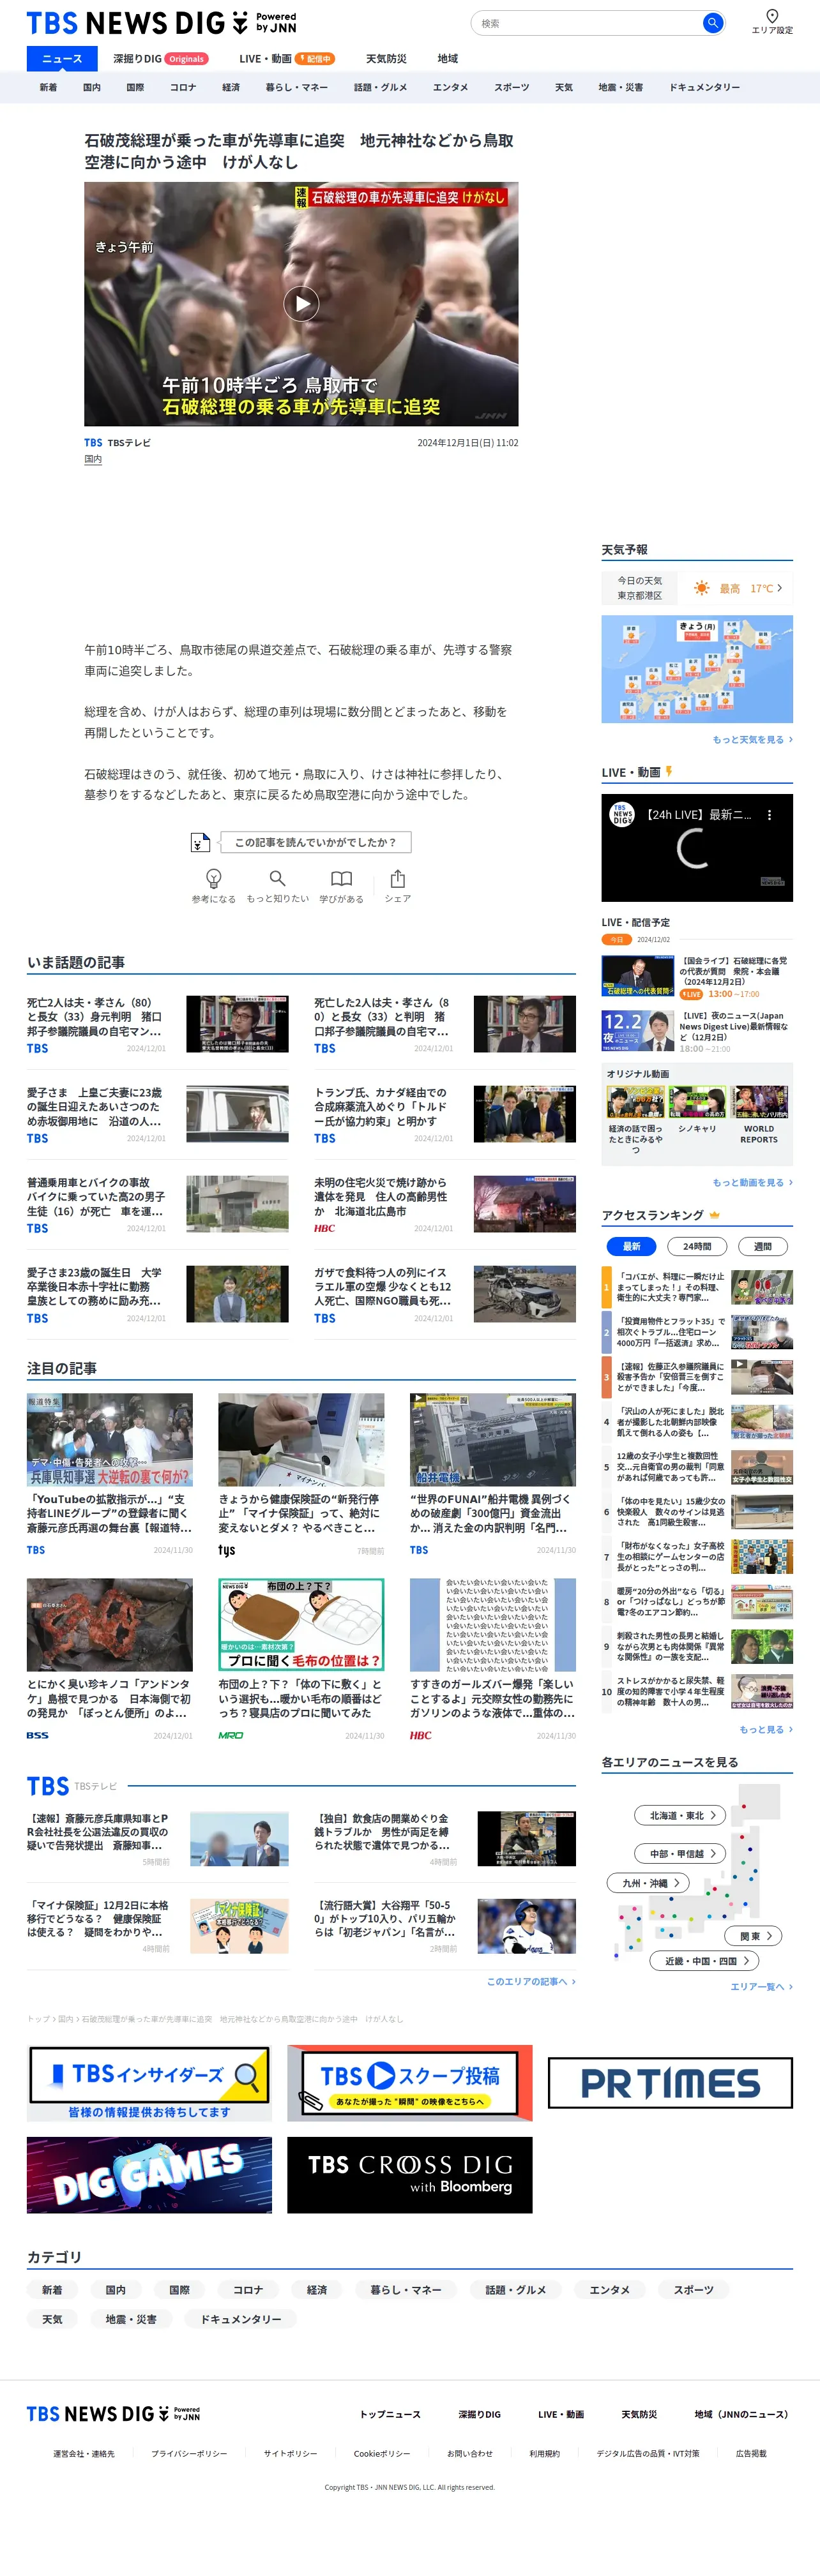Screen dimensions: 820x2576
Task: Expand the 北海道・東北 area button
Action: 680,1815
